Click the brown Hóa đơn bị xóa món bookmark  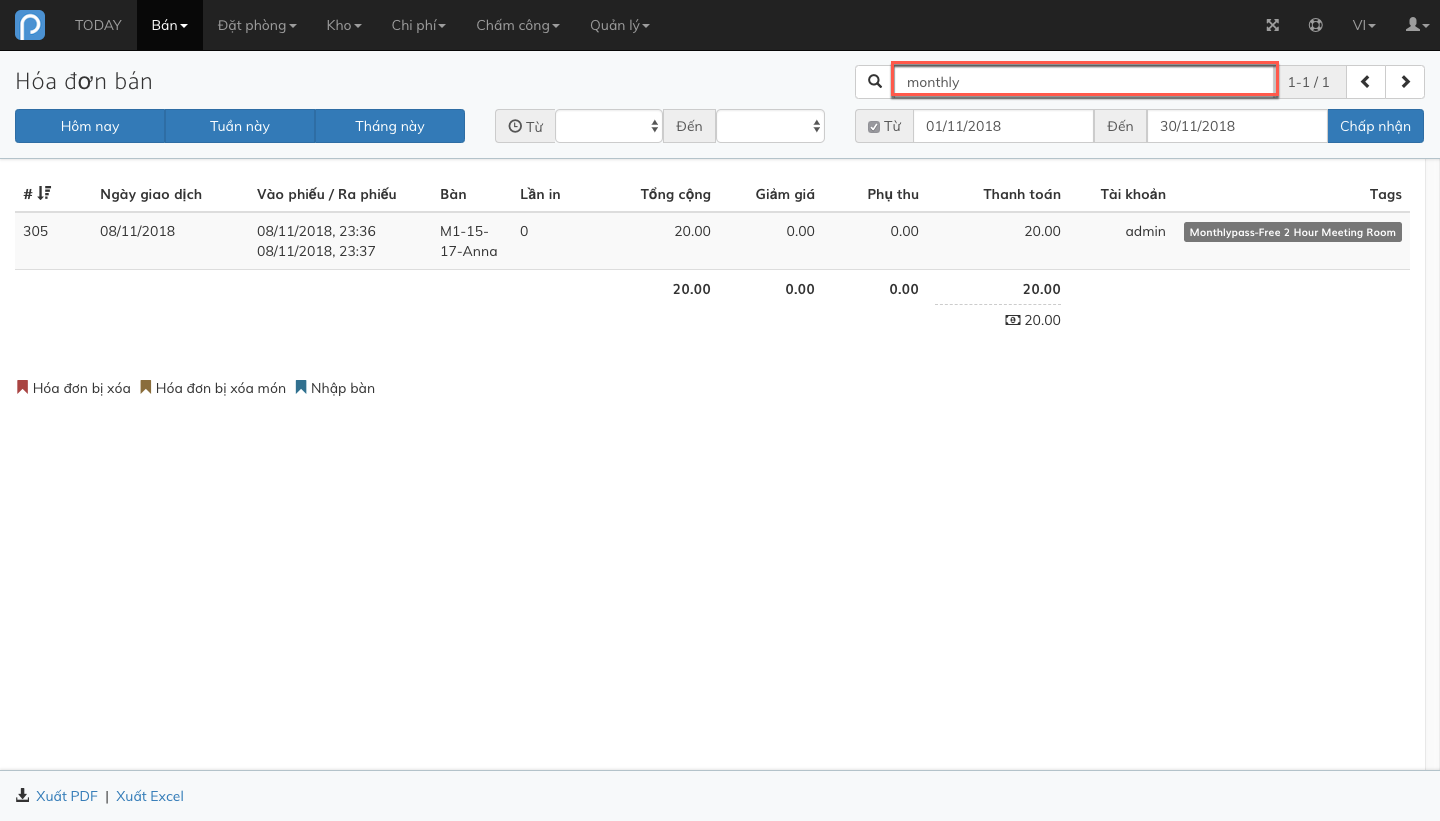[146, 387]
